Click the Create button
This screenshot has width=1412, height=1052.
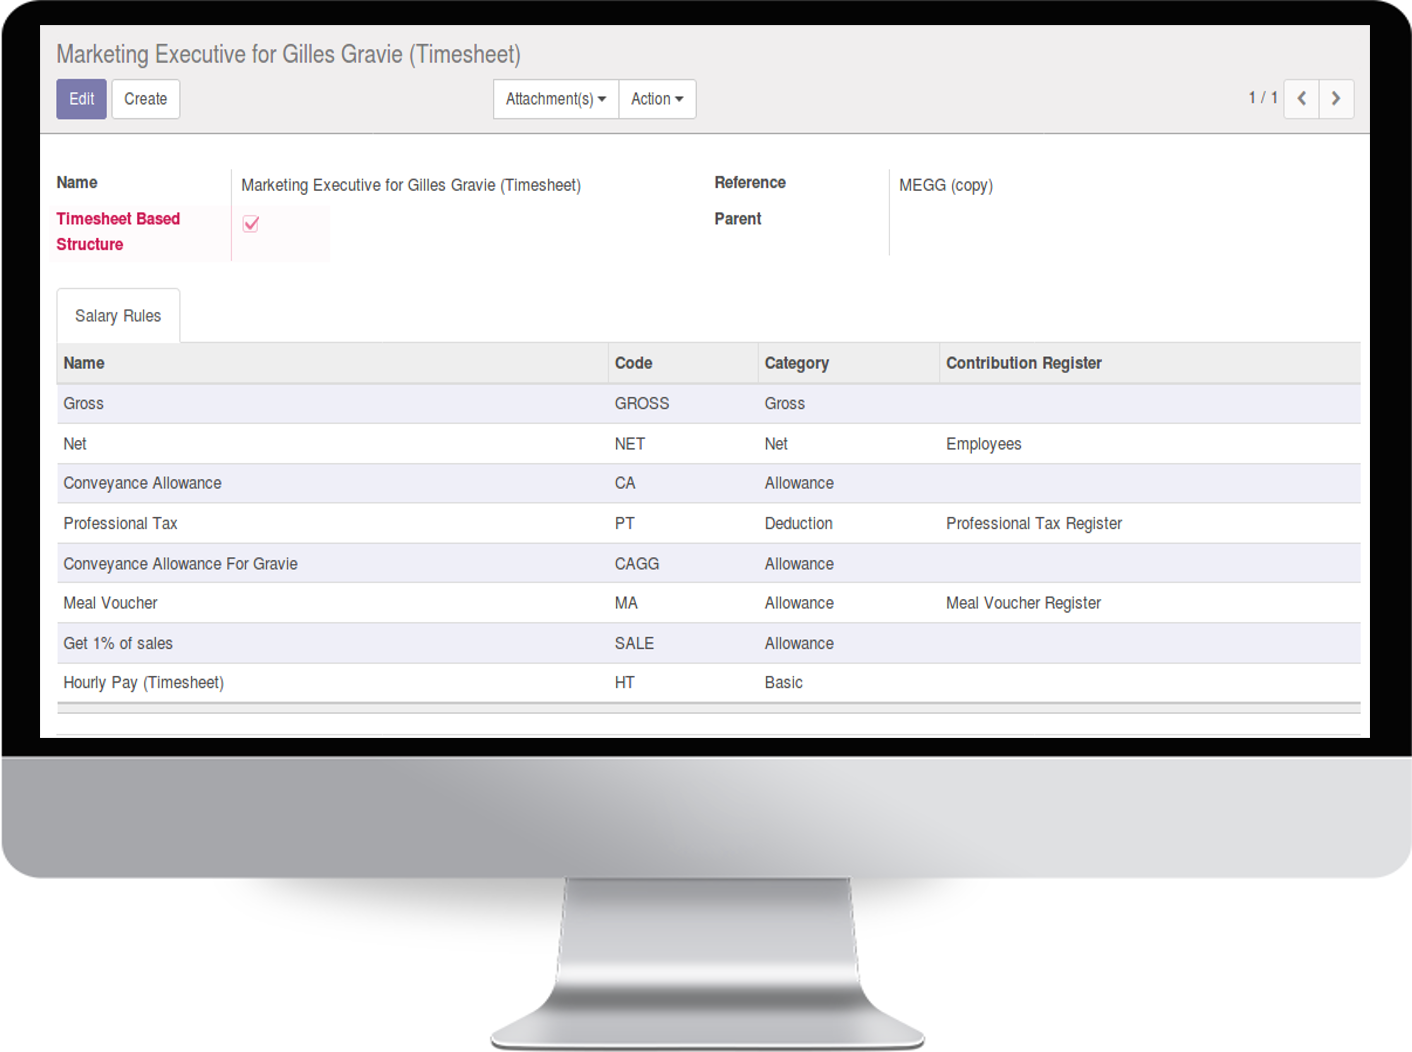coord(145,99)
